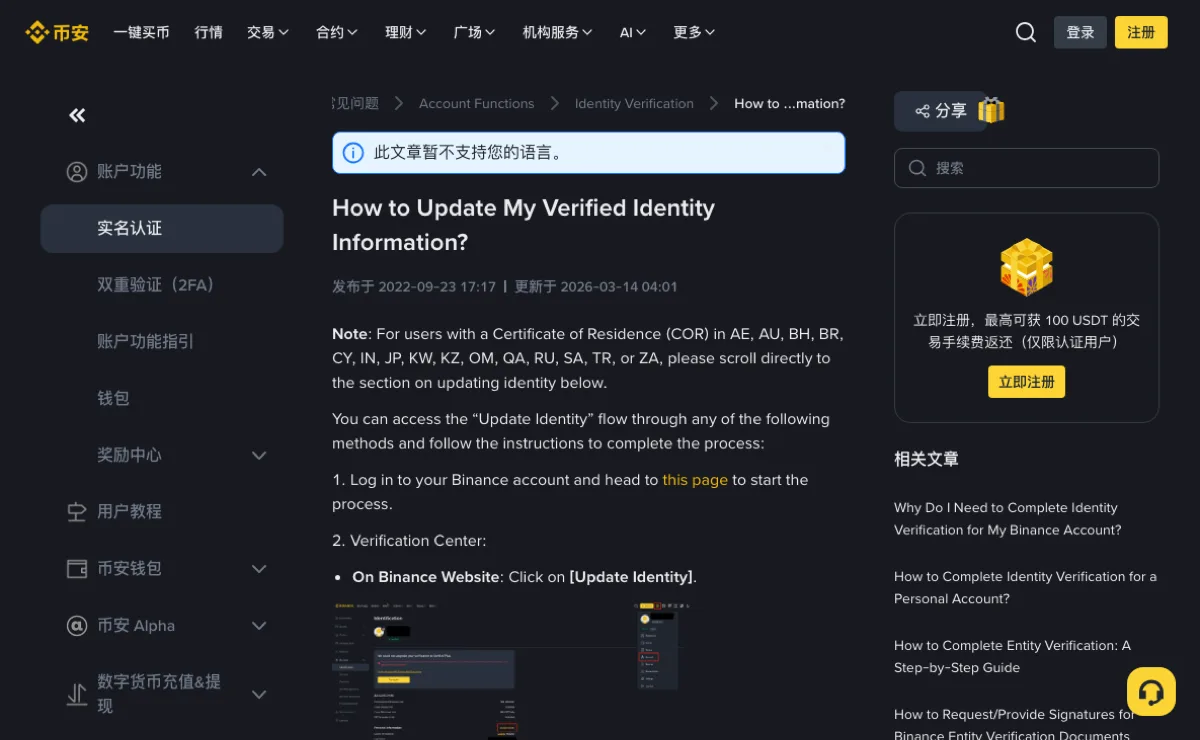
Task: Click the Binance Alpha icon in the sidebar
Action: point(77,626)
